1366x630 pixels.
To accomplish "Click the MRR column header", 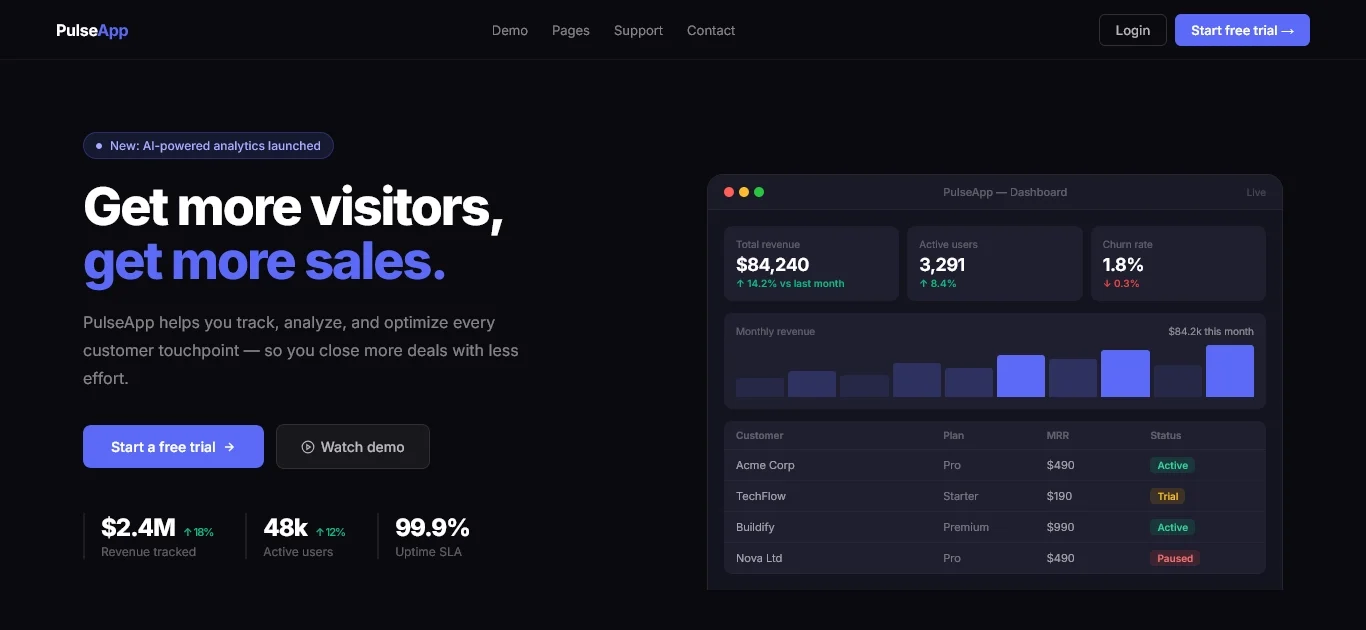I will click(x=1058, y=435).
